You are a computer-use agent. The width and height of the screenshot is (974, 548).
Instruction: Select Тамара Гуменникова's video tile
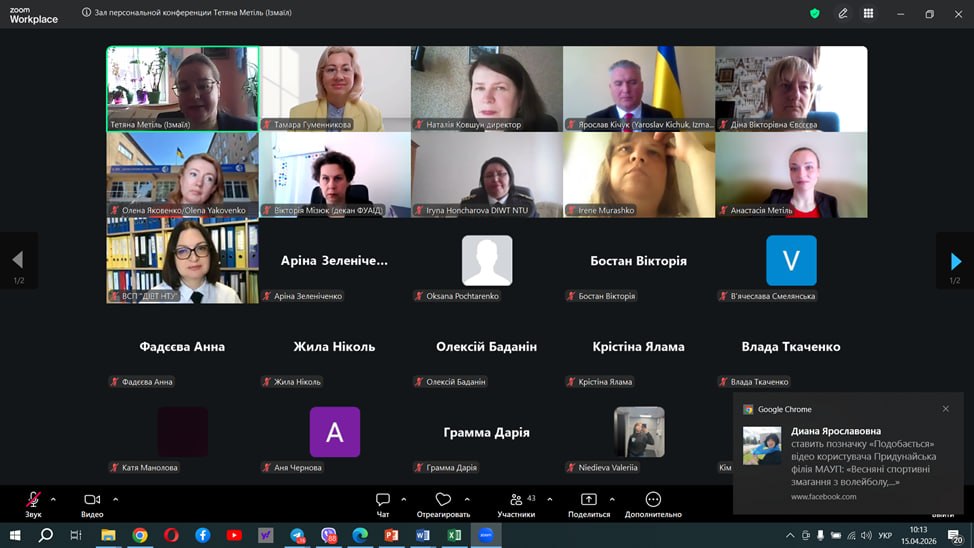pyautogui.click(x=334, y=88)
